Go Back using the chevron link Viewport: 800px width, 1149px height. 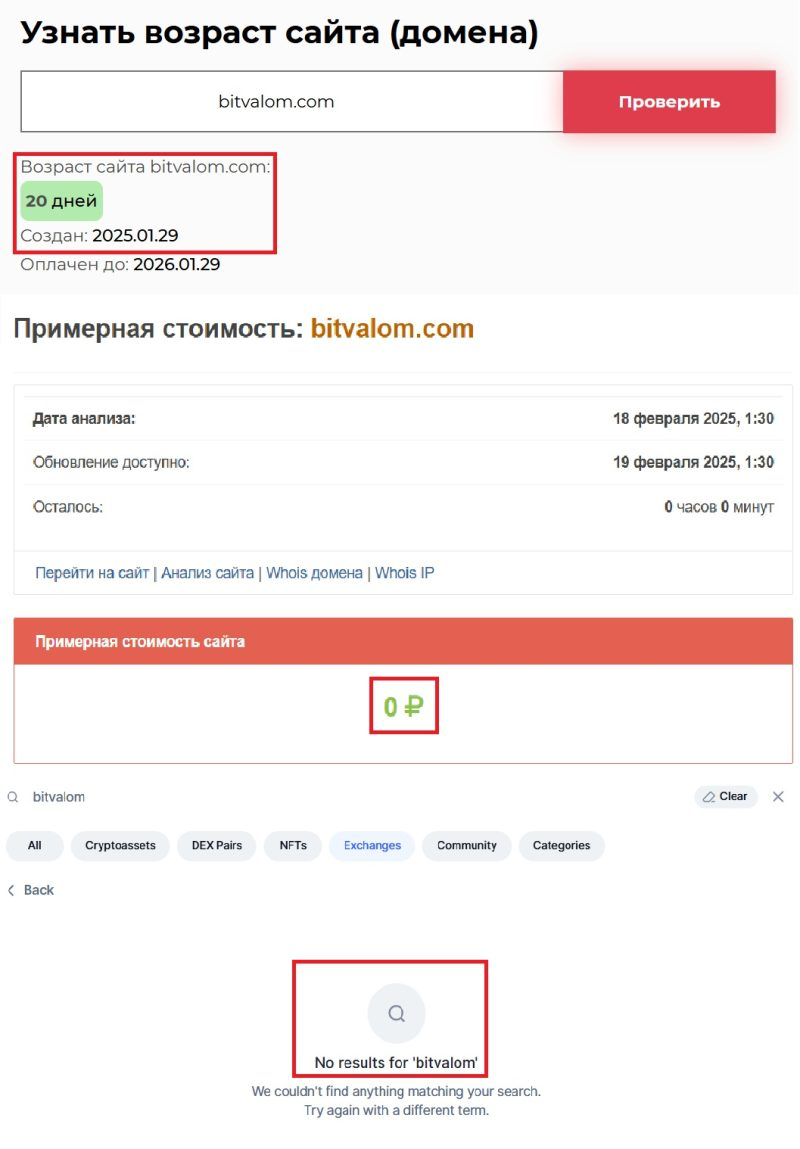pyautogui.click(x=31, y=890)
